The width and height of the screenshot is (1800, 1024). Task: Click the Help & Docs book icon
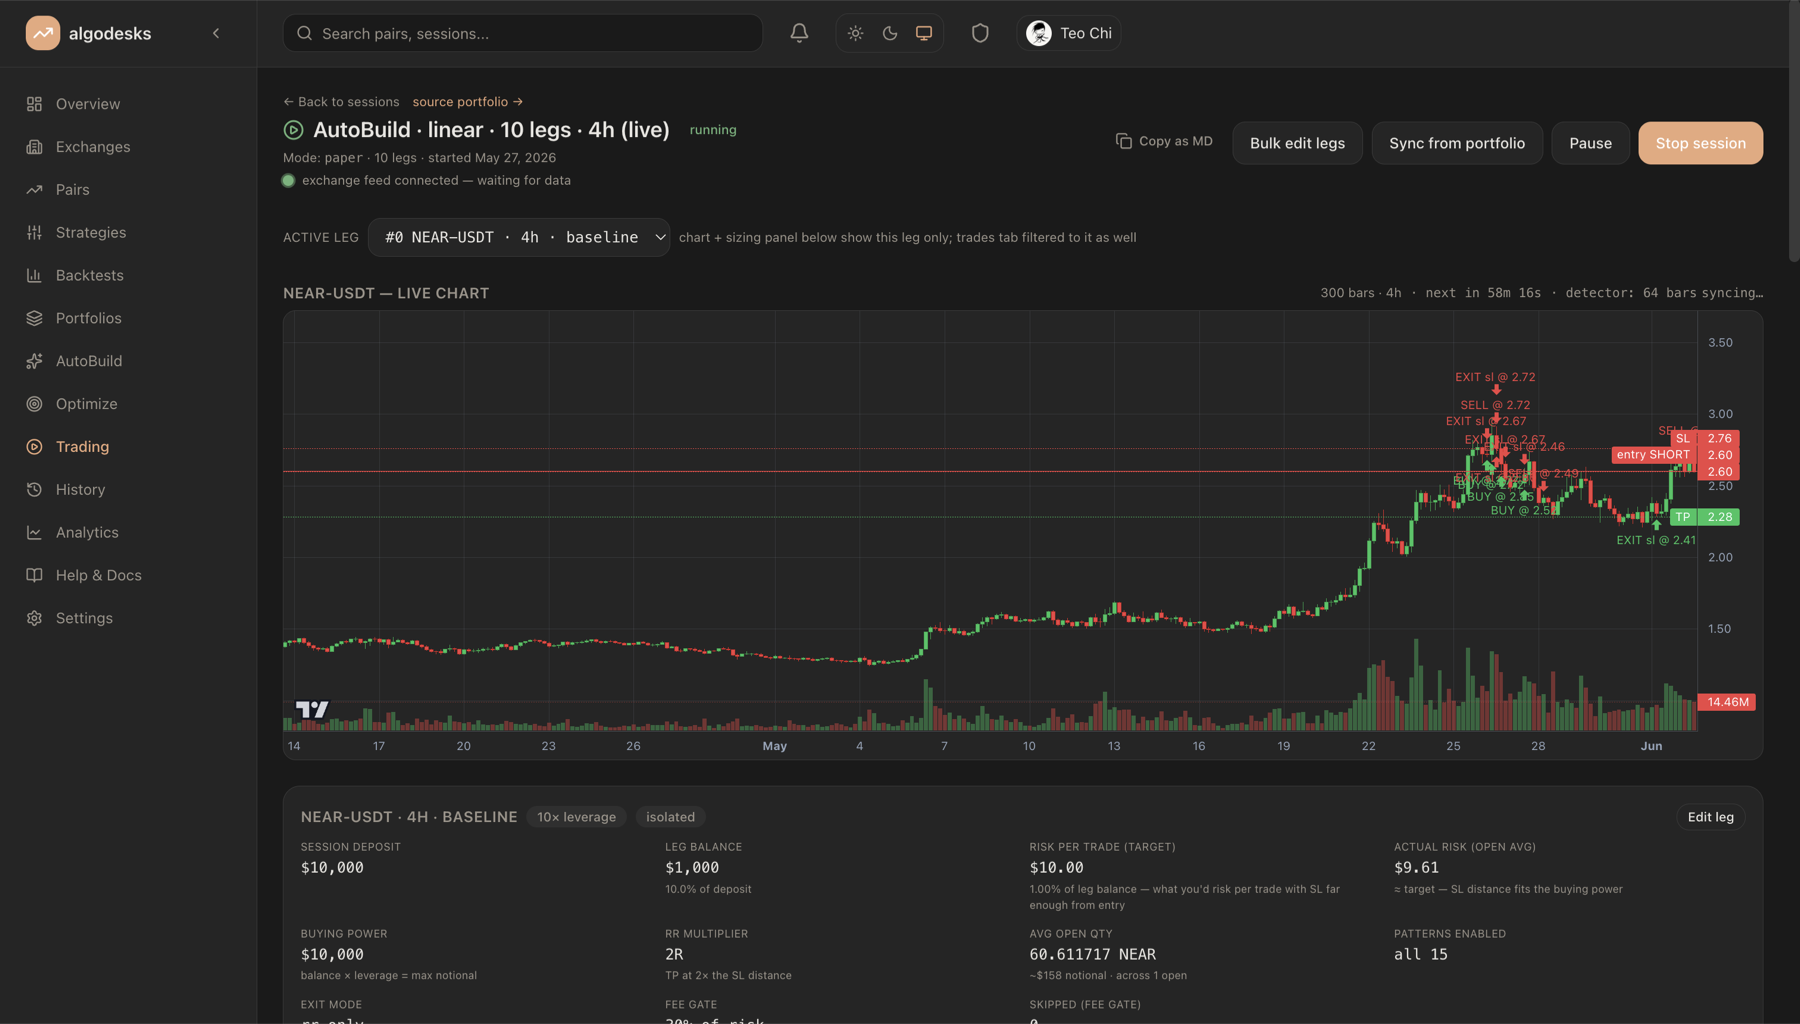34,575
